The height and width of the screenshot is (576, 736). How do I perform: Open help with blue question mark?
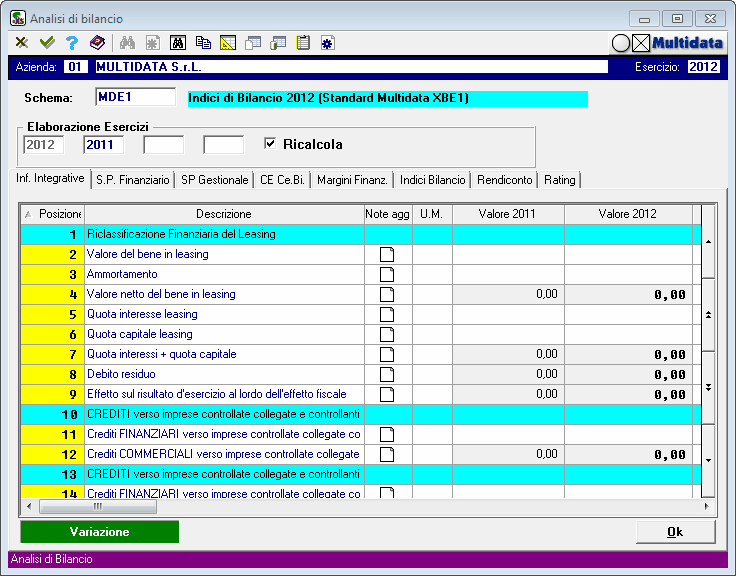click(x=72, y=43)
